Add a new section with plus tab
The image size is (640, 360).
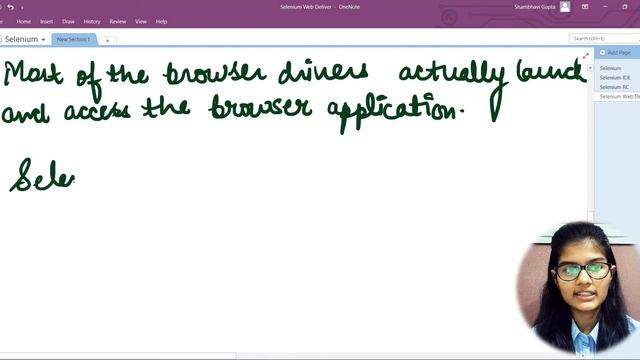click(x=107, y=40)
